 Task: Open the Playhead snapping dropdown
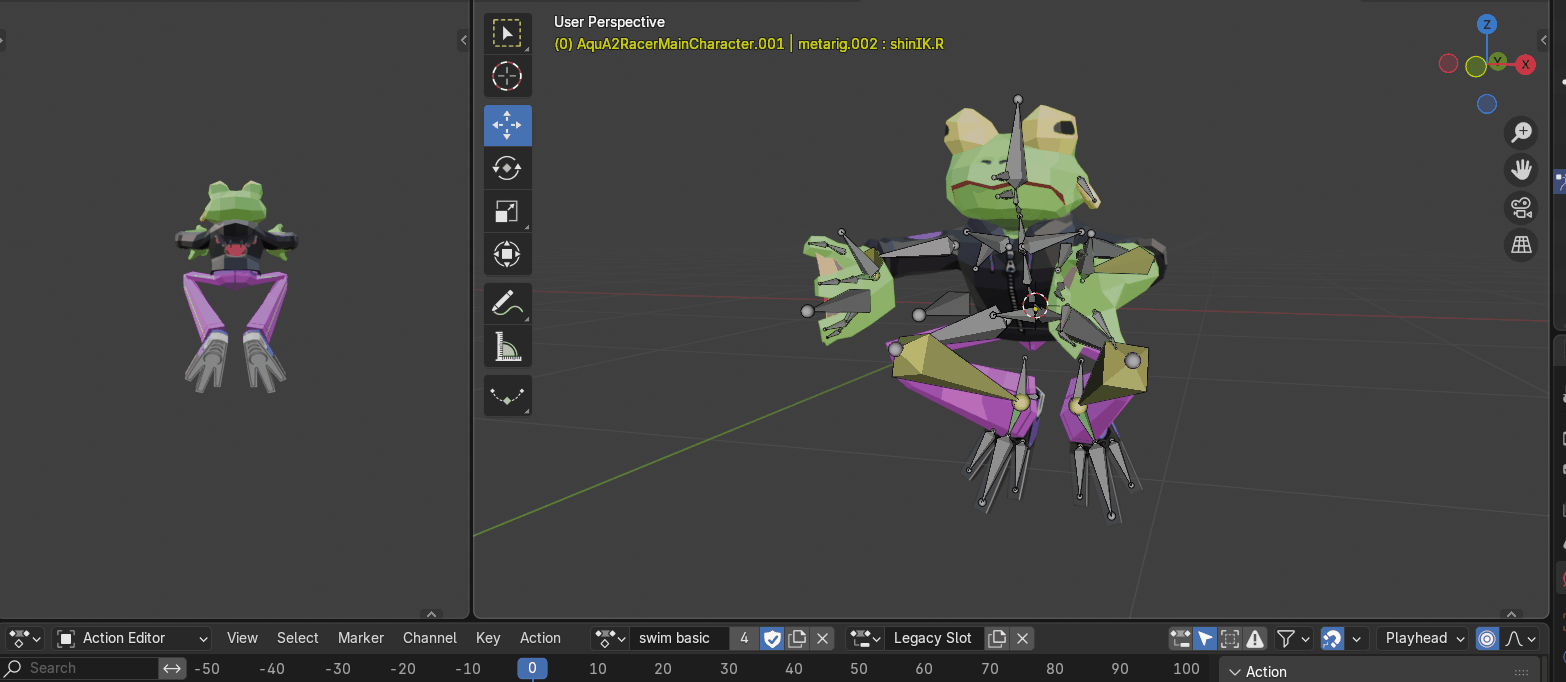1425,638
